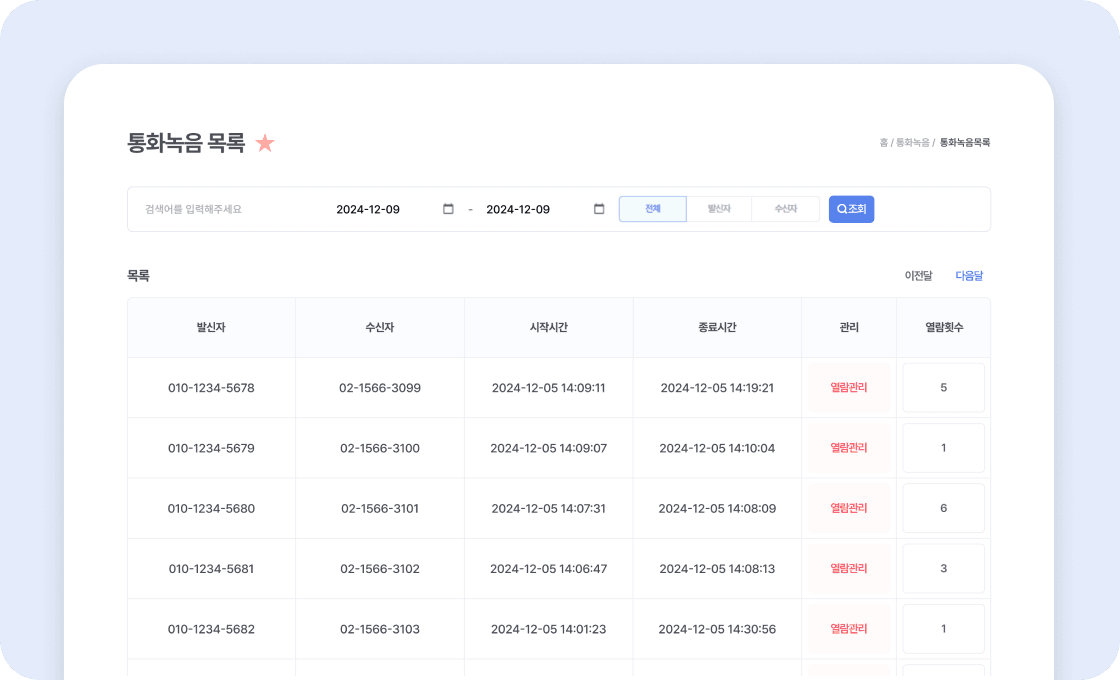Click 열람관리 for caller 010-1234-5680

[849, 508]
